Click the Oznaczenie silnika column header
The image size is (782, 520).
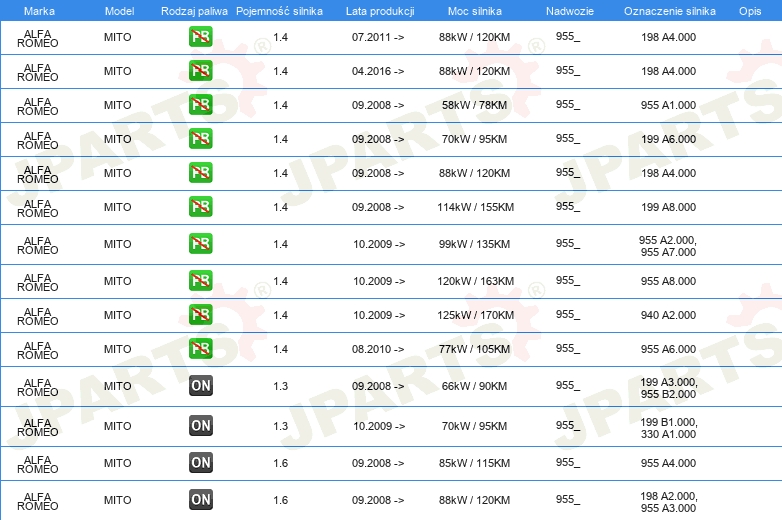tap(669, 11)
